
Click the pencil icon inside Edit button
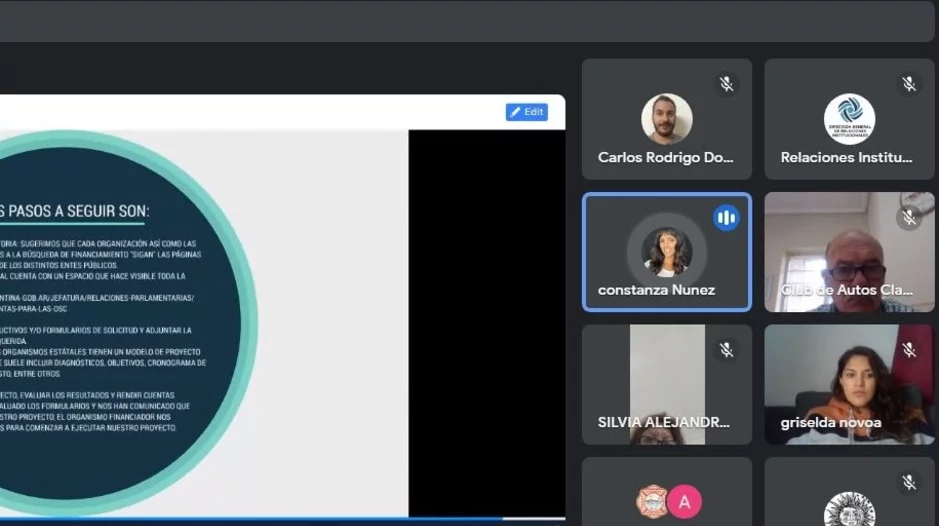[515, 112]
